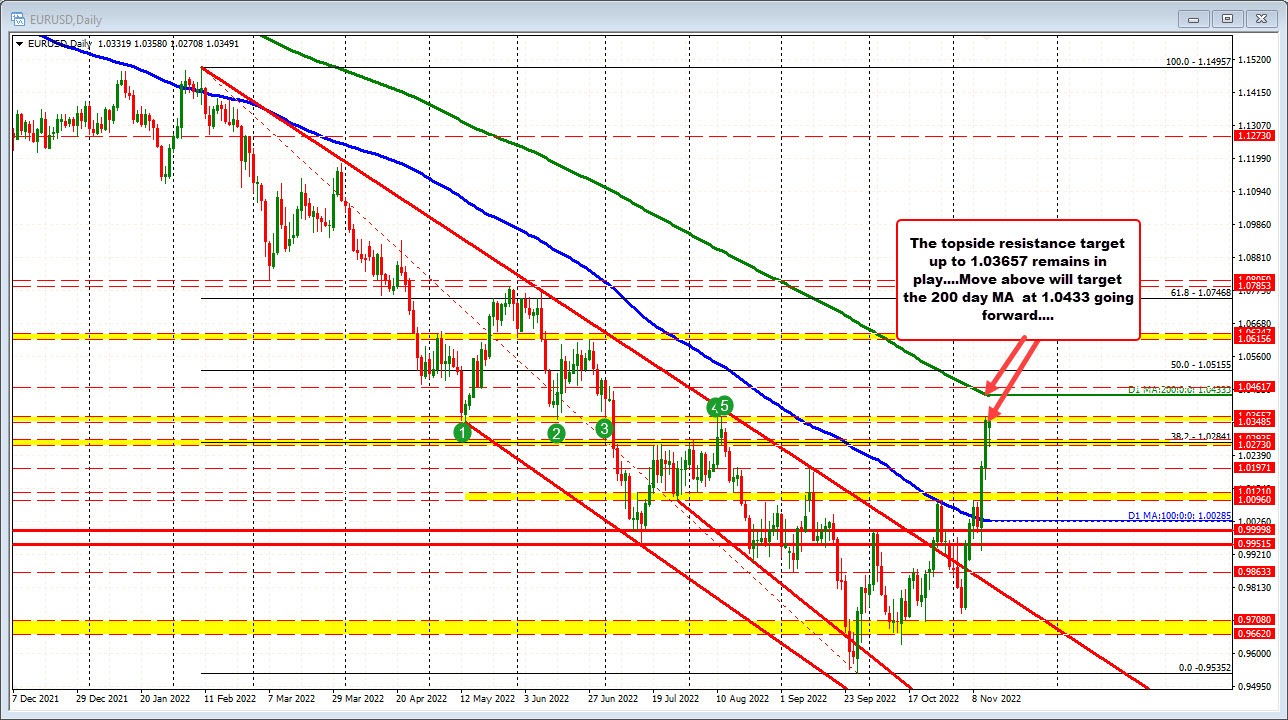Select the green circle marker numbered 1
This screenshot has height=720, width=1288.
(x=462, y=432)
